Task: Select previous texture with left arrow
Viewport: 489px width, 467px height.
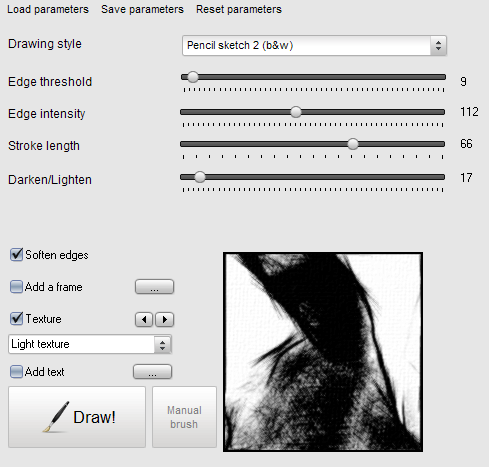Action: pyautogui.click(x=144, y=319)
